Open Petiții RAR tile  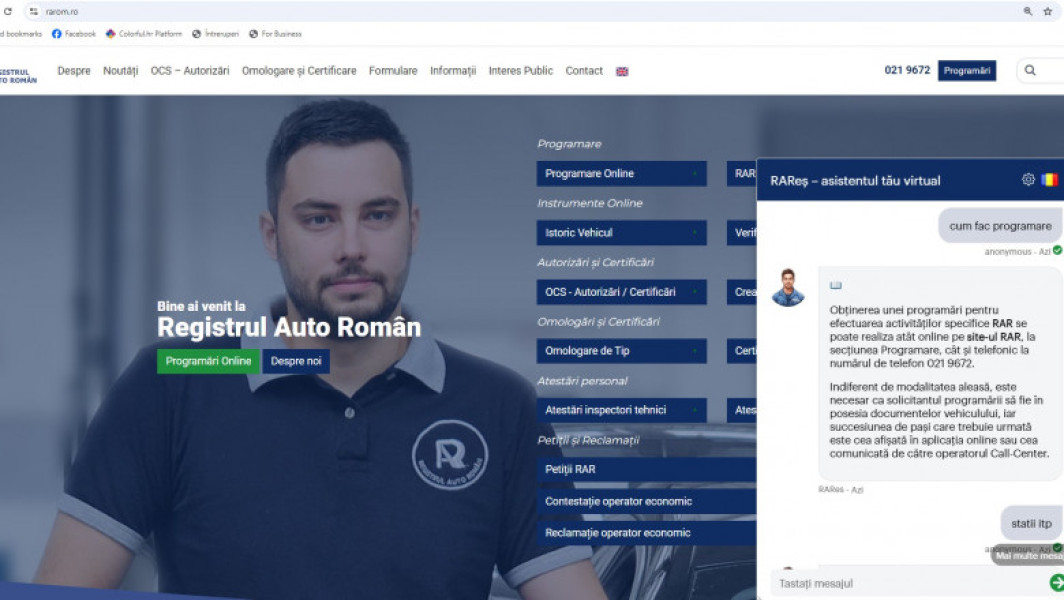(647, 469)
